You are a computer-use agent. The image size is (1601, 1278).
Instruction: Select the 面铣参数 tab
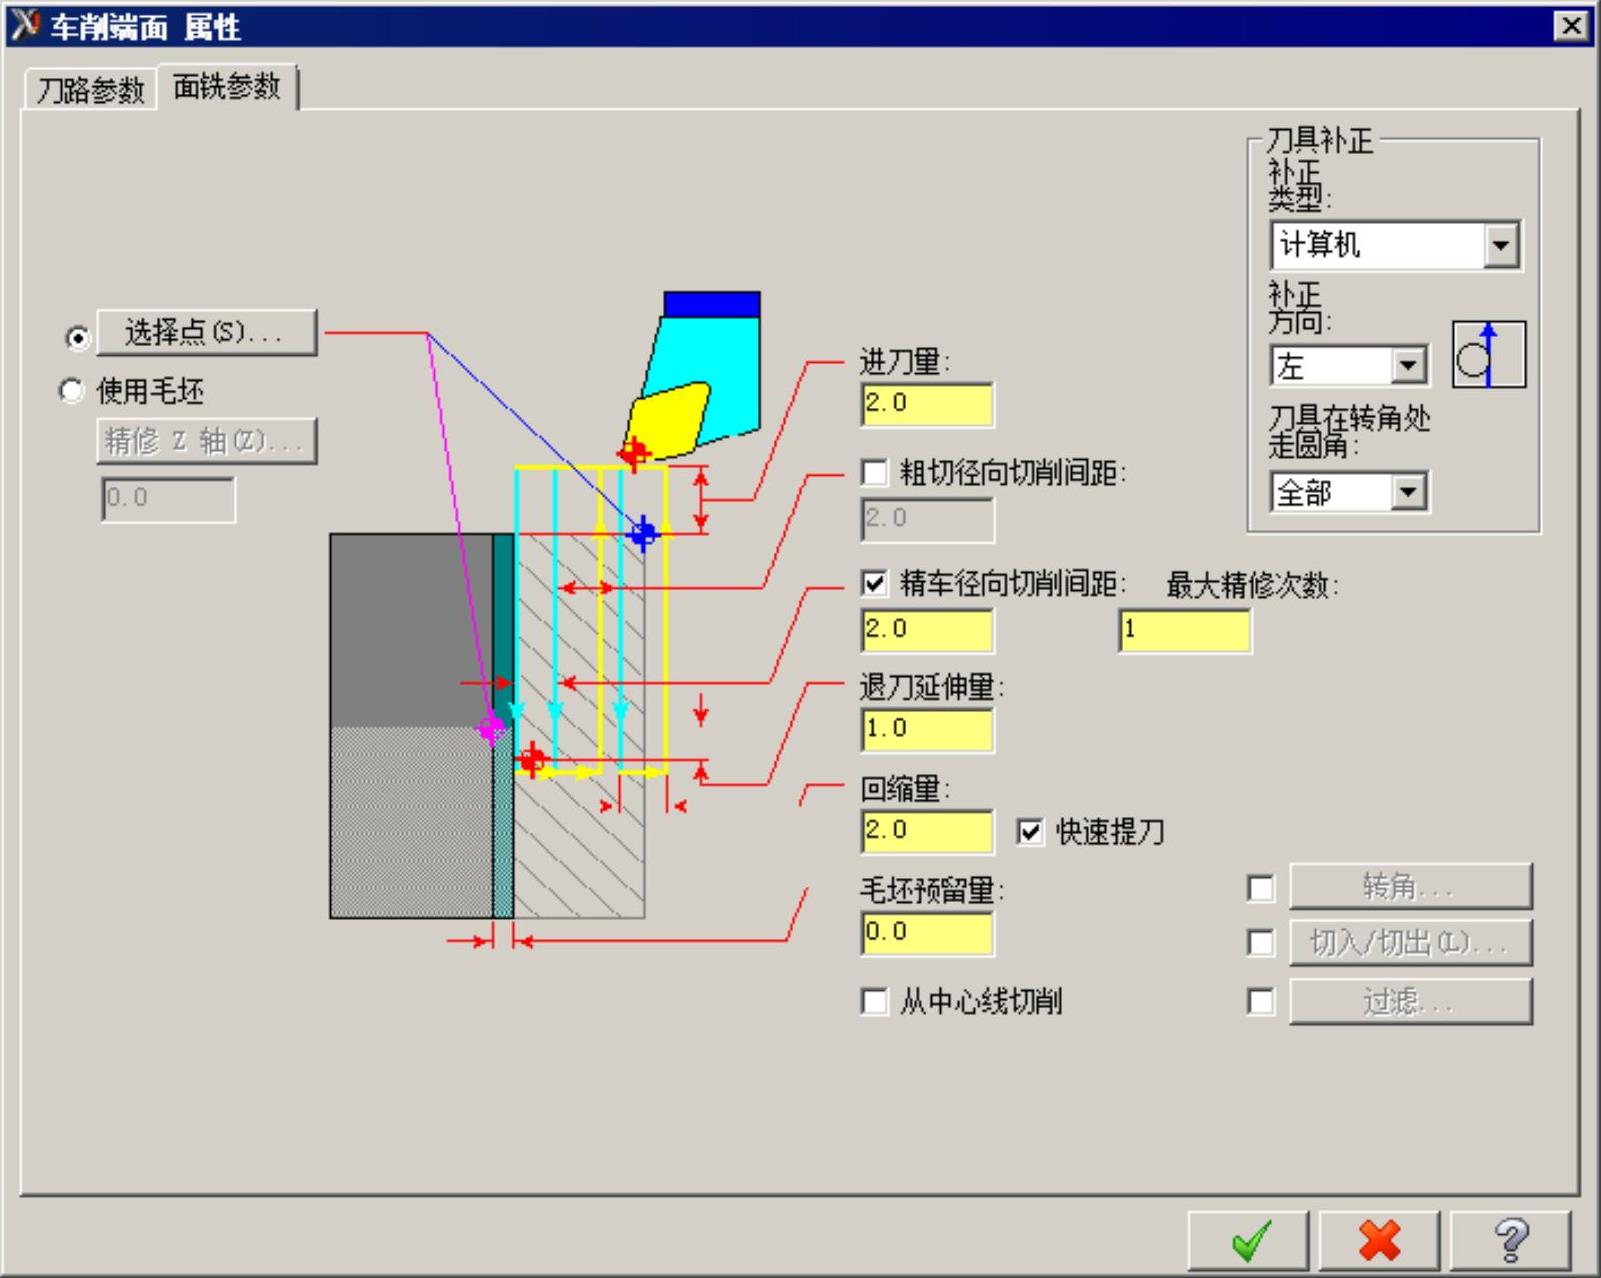coord(227,88)
